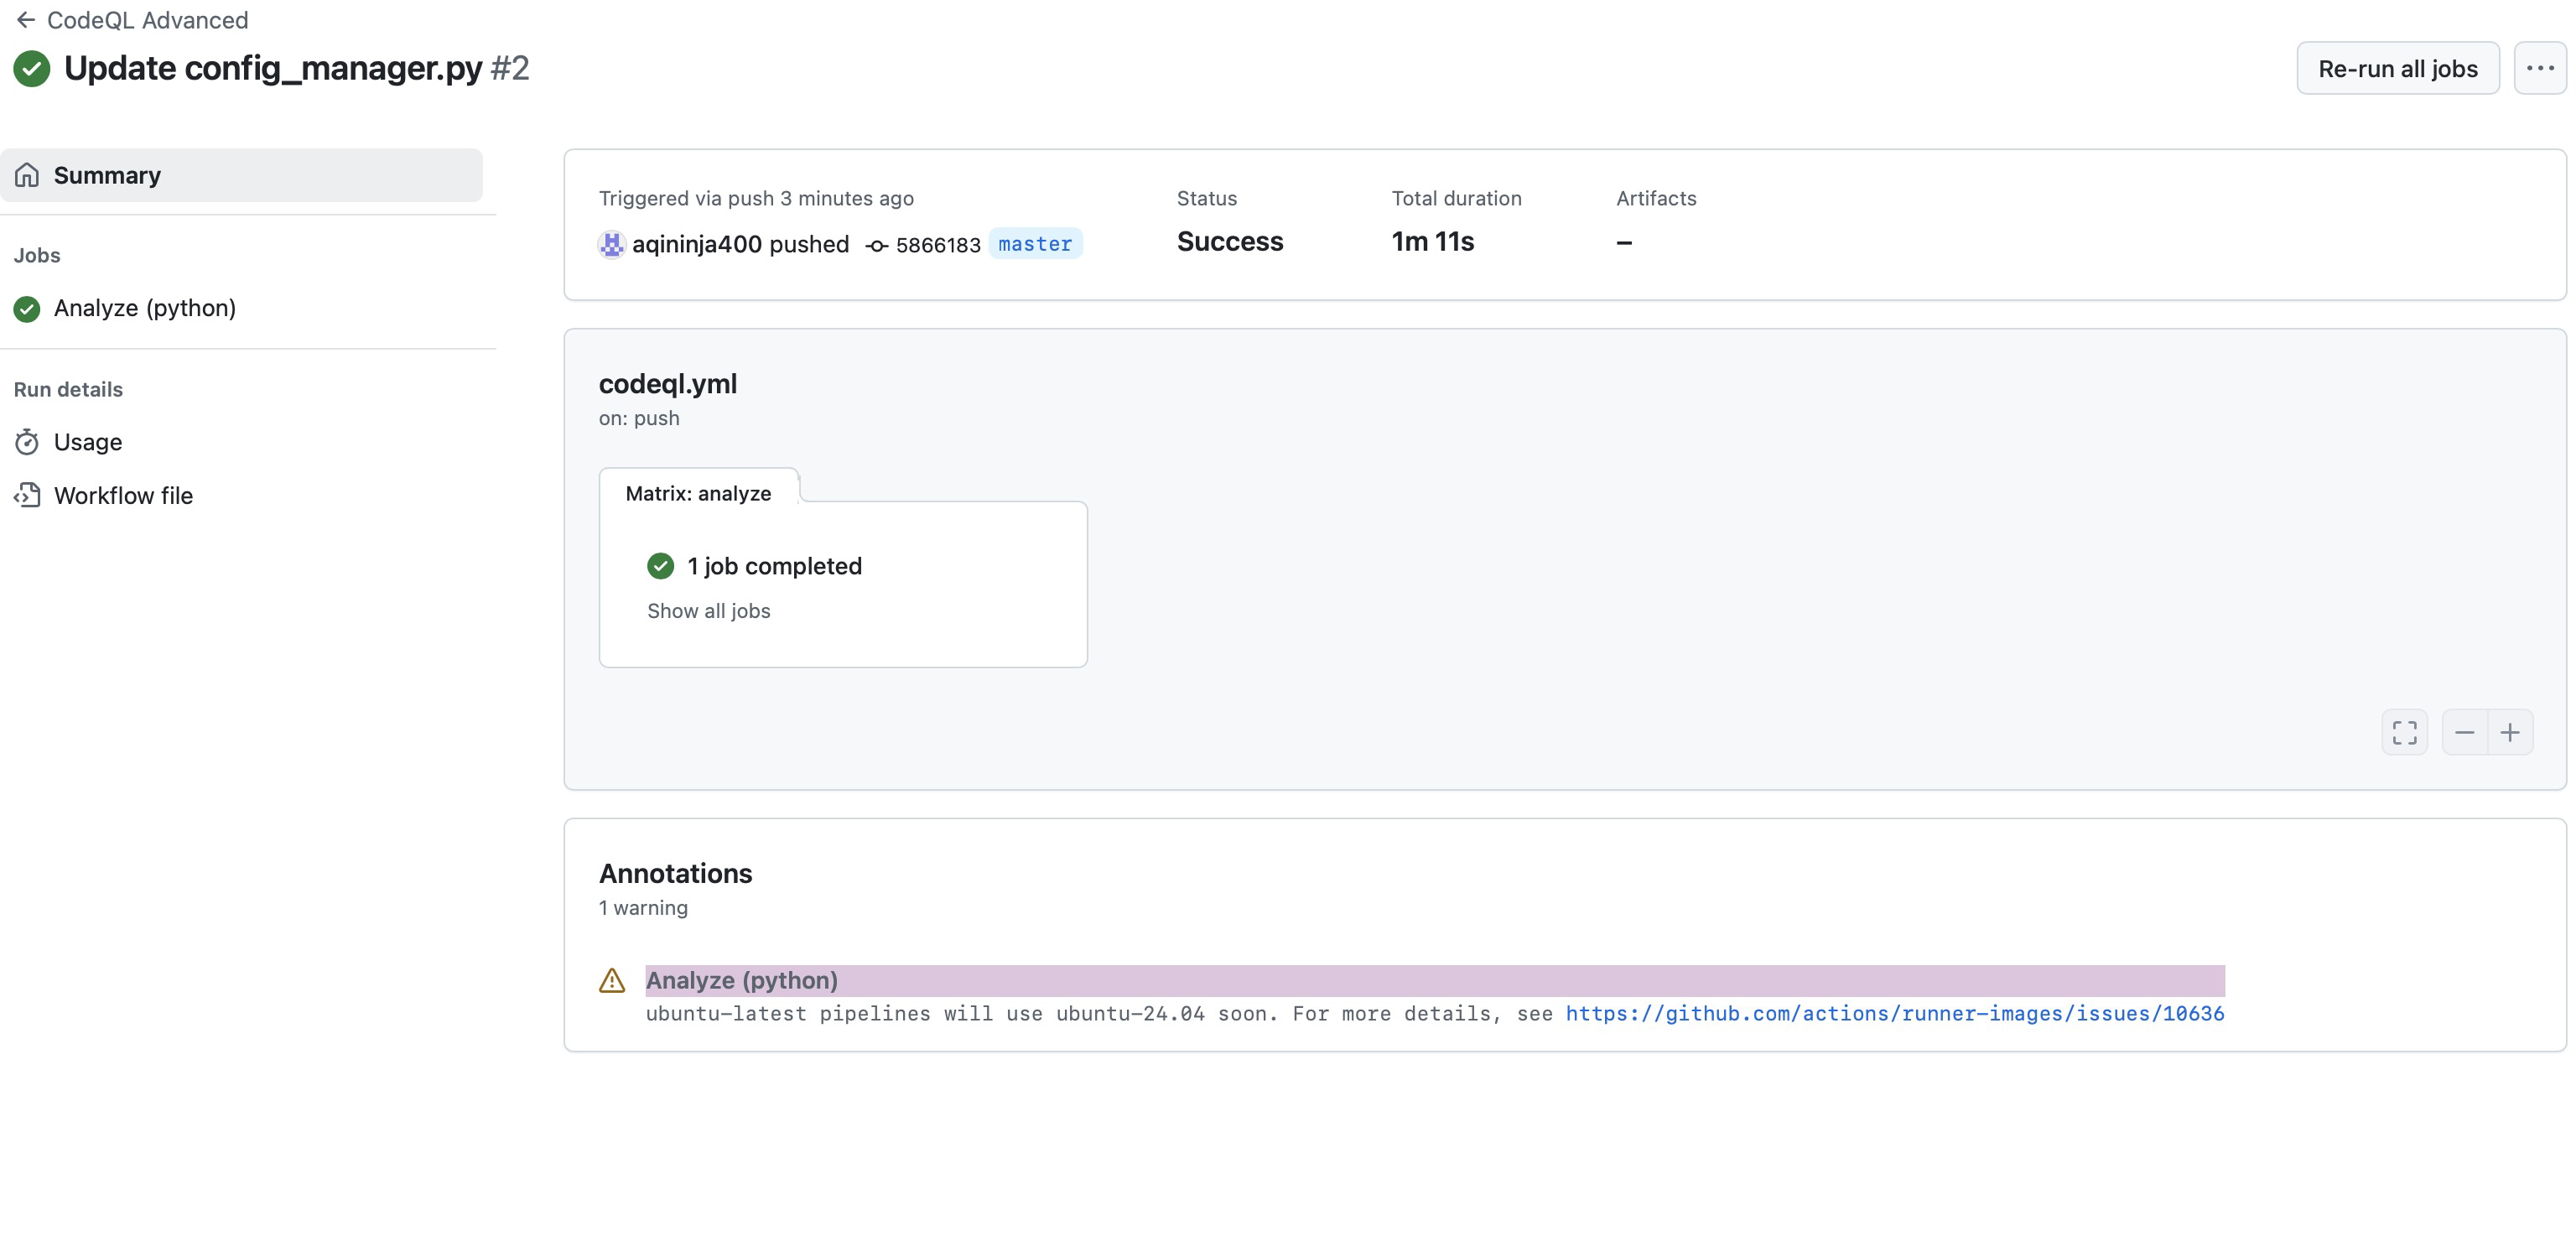2576x1236 pixels.
Task: Select the Matrix: analyze tab
Action: [698, 493]
